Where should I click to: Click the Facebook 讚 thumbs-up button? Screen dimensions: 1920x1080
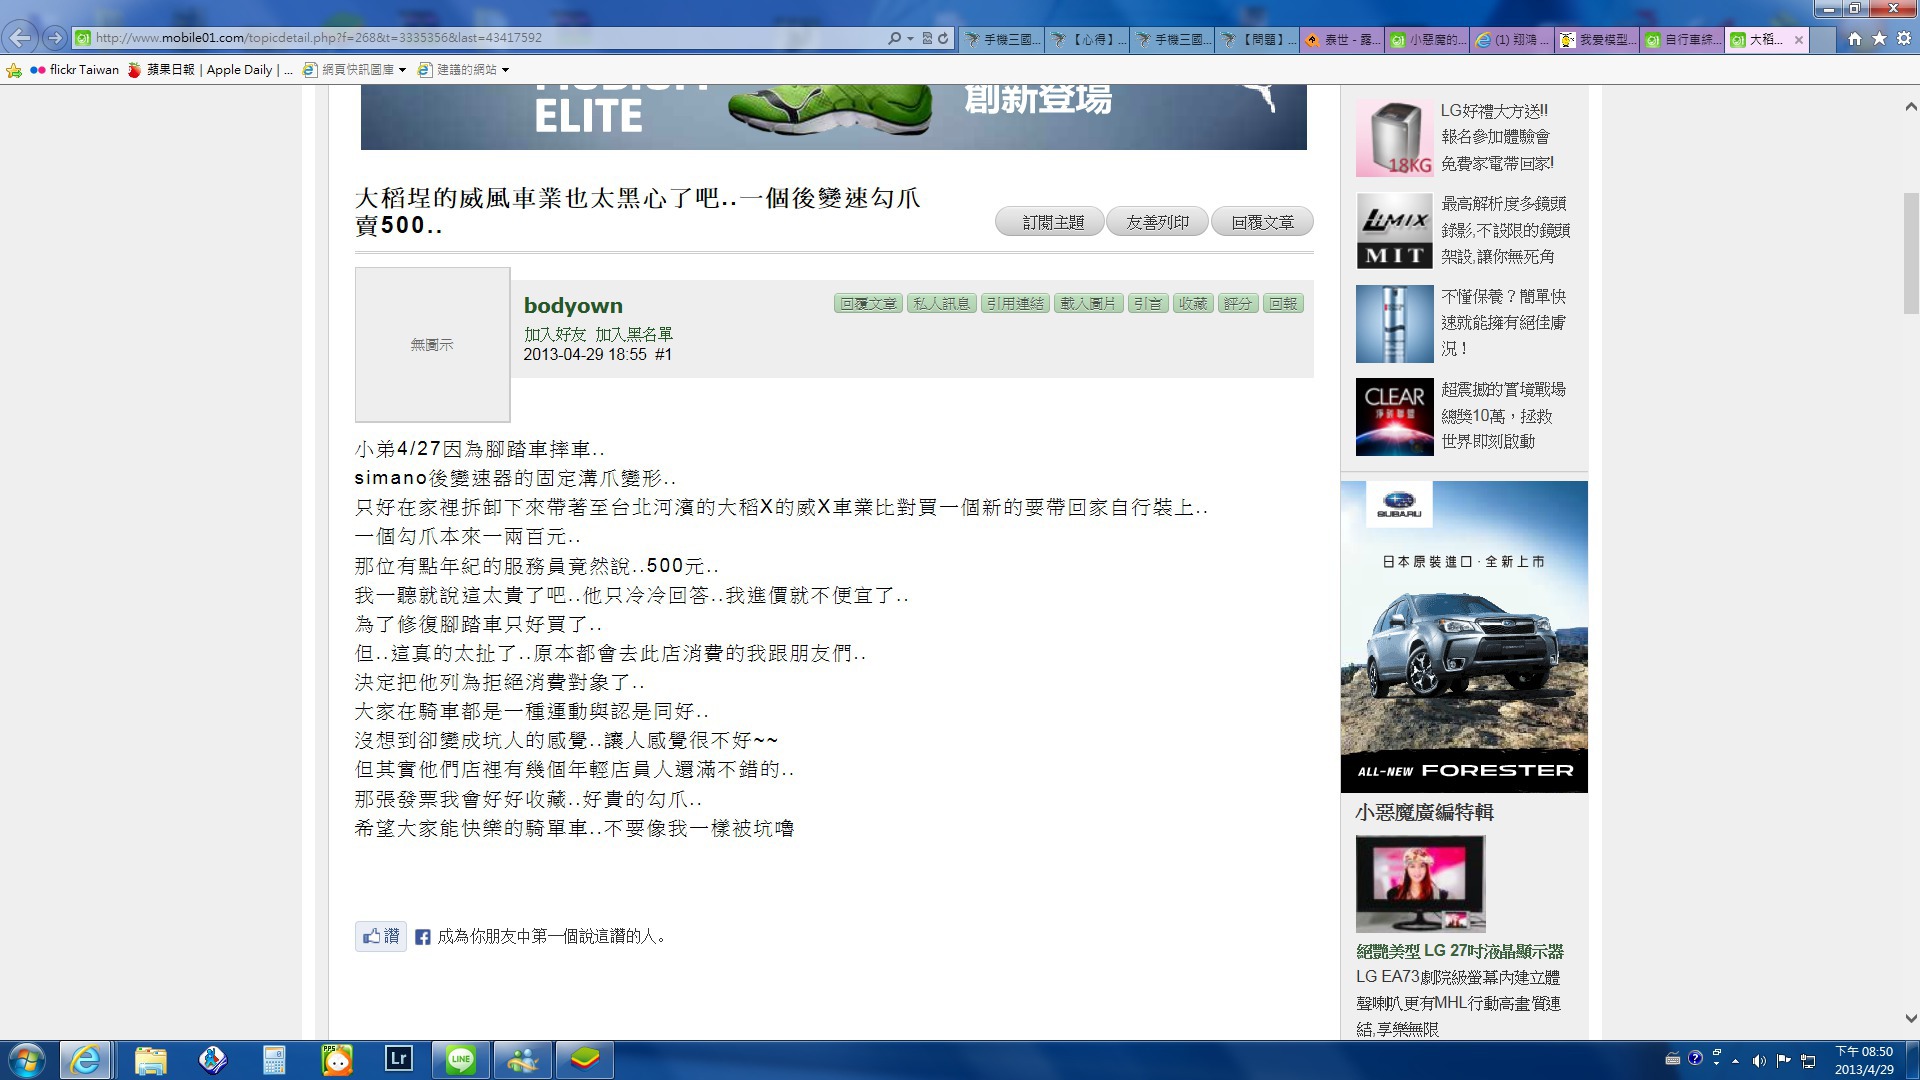coord(381,936)
